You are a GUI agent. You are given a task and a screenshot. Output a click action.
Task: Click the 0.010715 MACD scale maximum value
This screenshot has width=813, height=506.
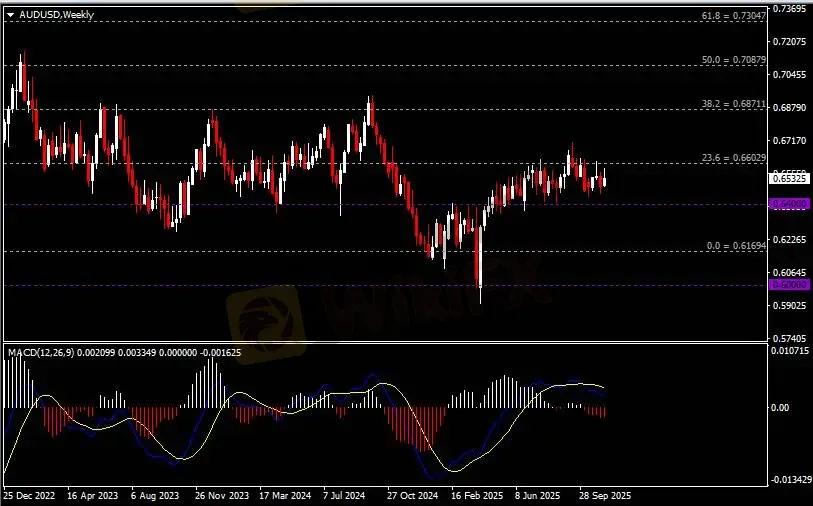click(x=790, y=351)
